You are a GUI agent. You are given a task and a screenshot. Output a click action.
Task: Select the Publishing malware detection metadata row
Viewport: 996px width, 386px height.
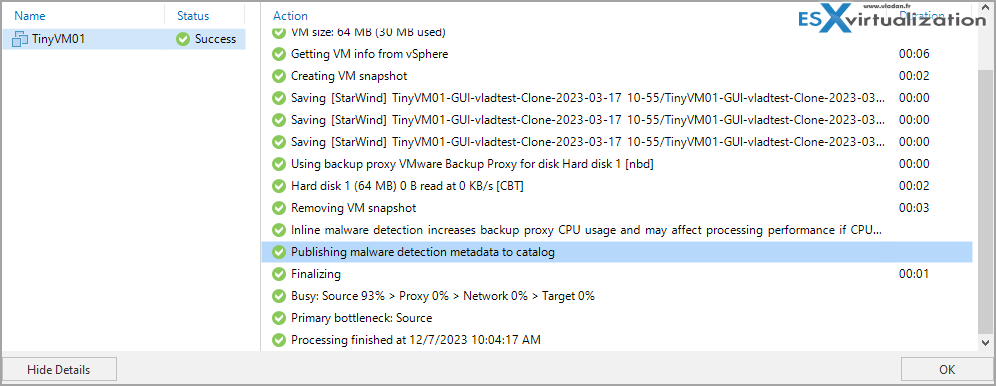click(x=617, y=252)
